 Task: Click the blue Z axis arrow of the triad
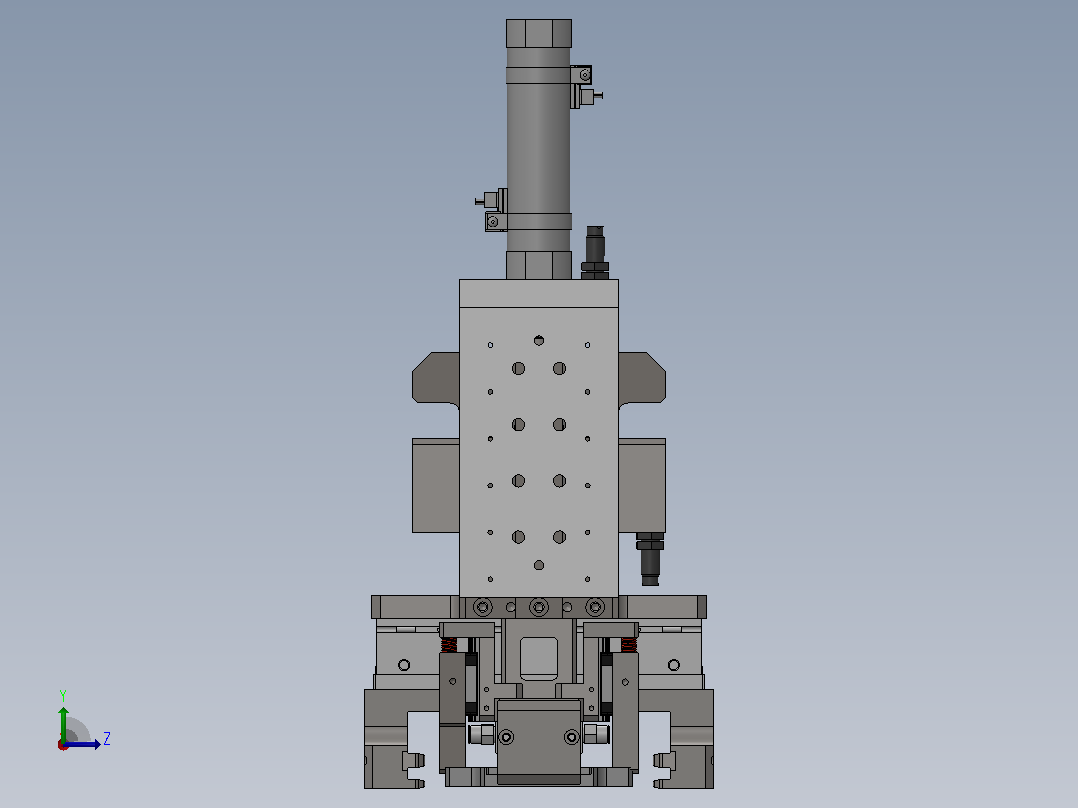tap(82, 744)
